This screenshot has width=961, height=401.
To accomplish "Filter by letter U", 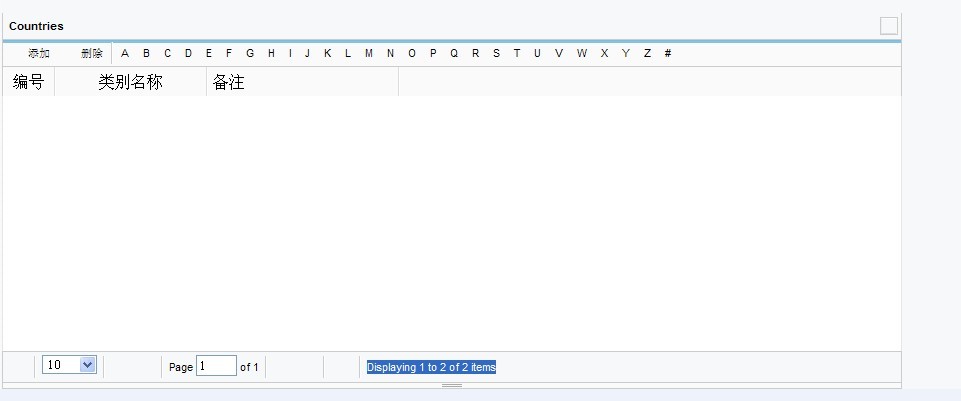I will coord(537,53).
